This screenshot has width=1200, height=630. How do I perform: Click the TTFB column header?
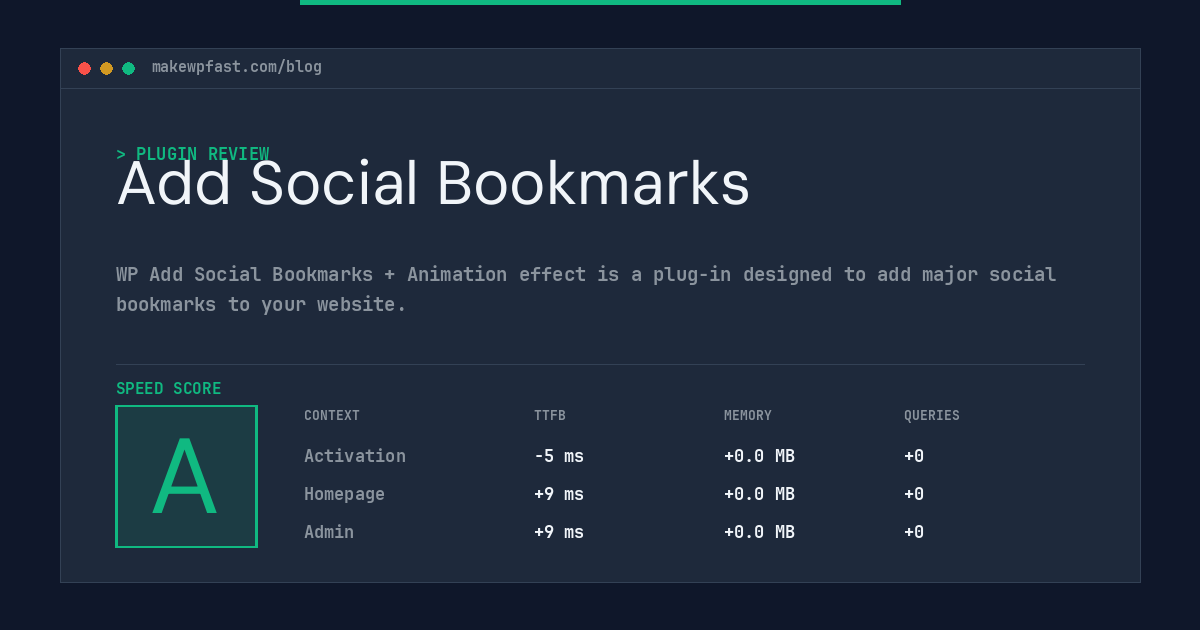click(550, 416)
